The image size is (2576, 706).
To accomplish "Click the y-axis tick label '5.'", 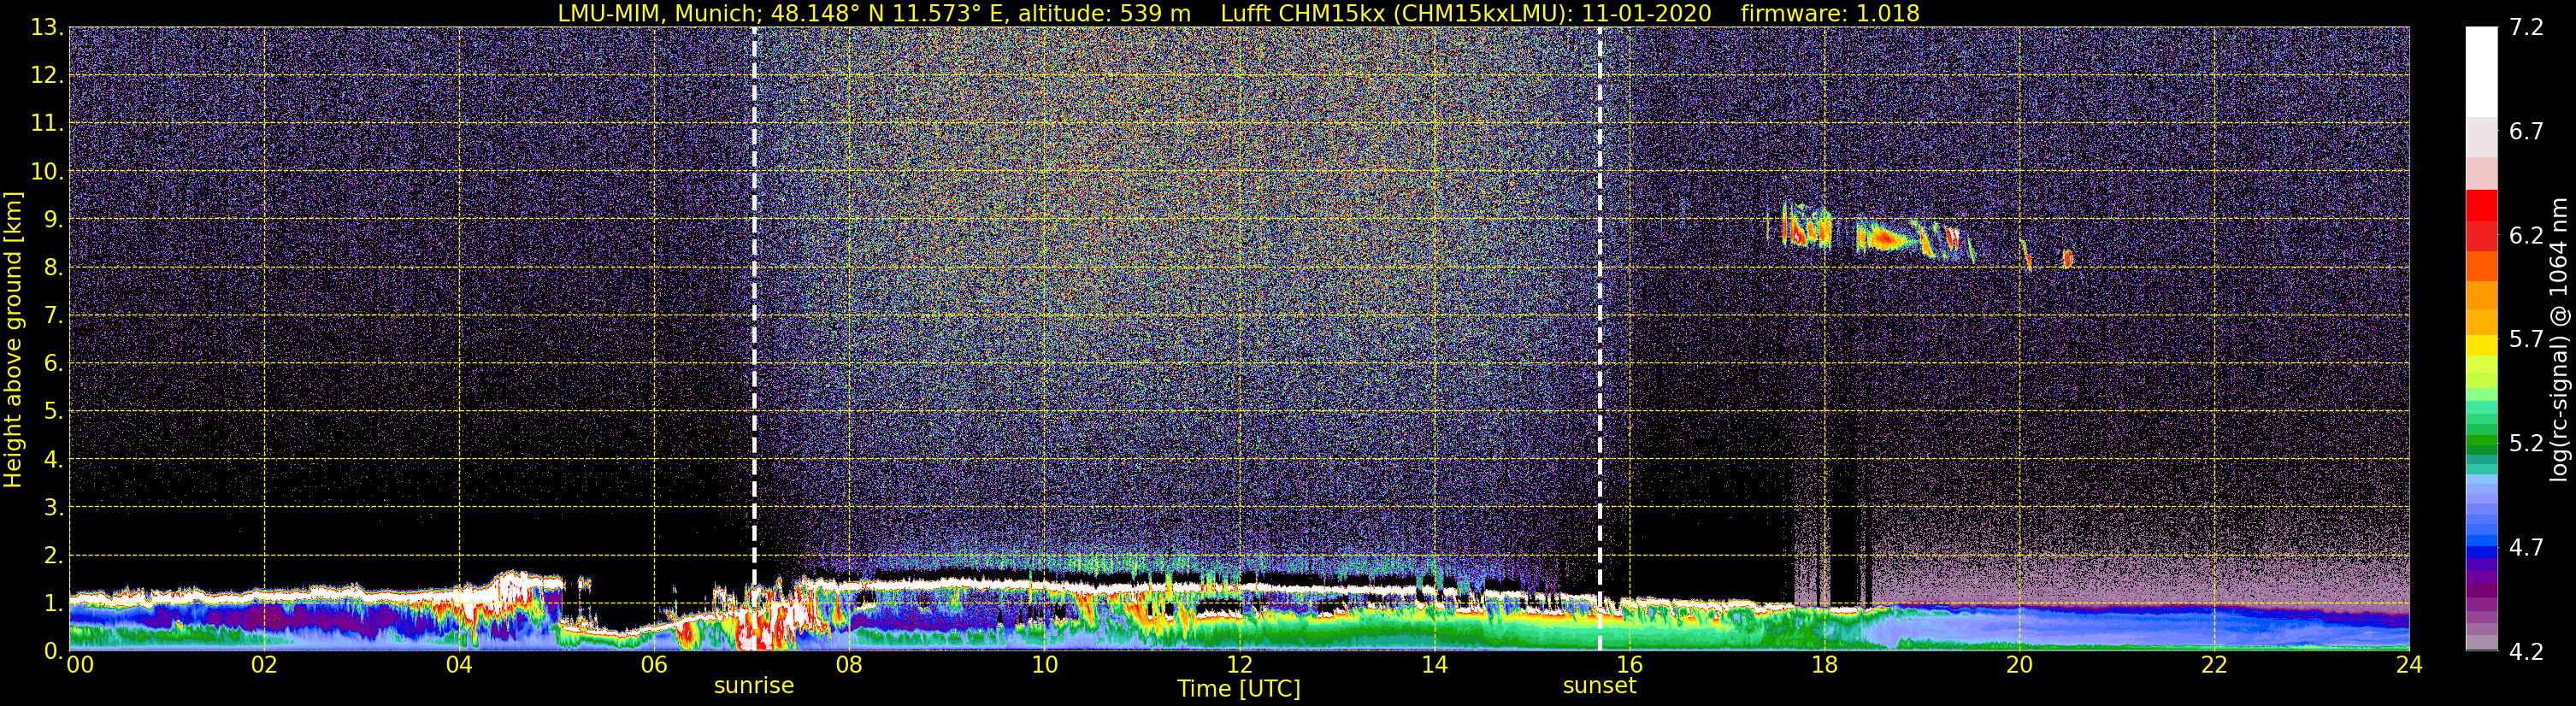I will coord(53,412).
